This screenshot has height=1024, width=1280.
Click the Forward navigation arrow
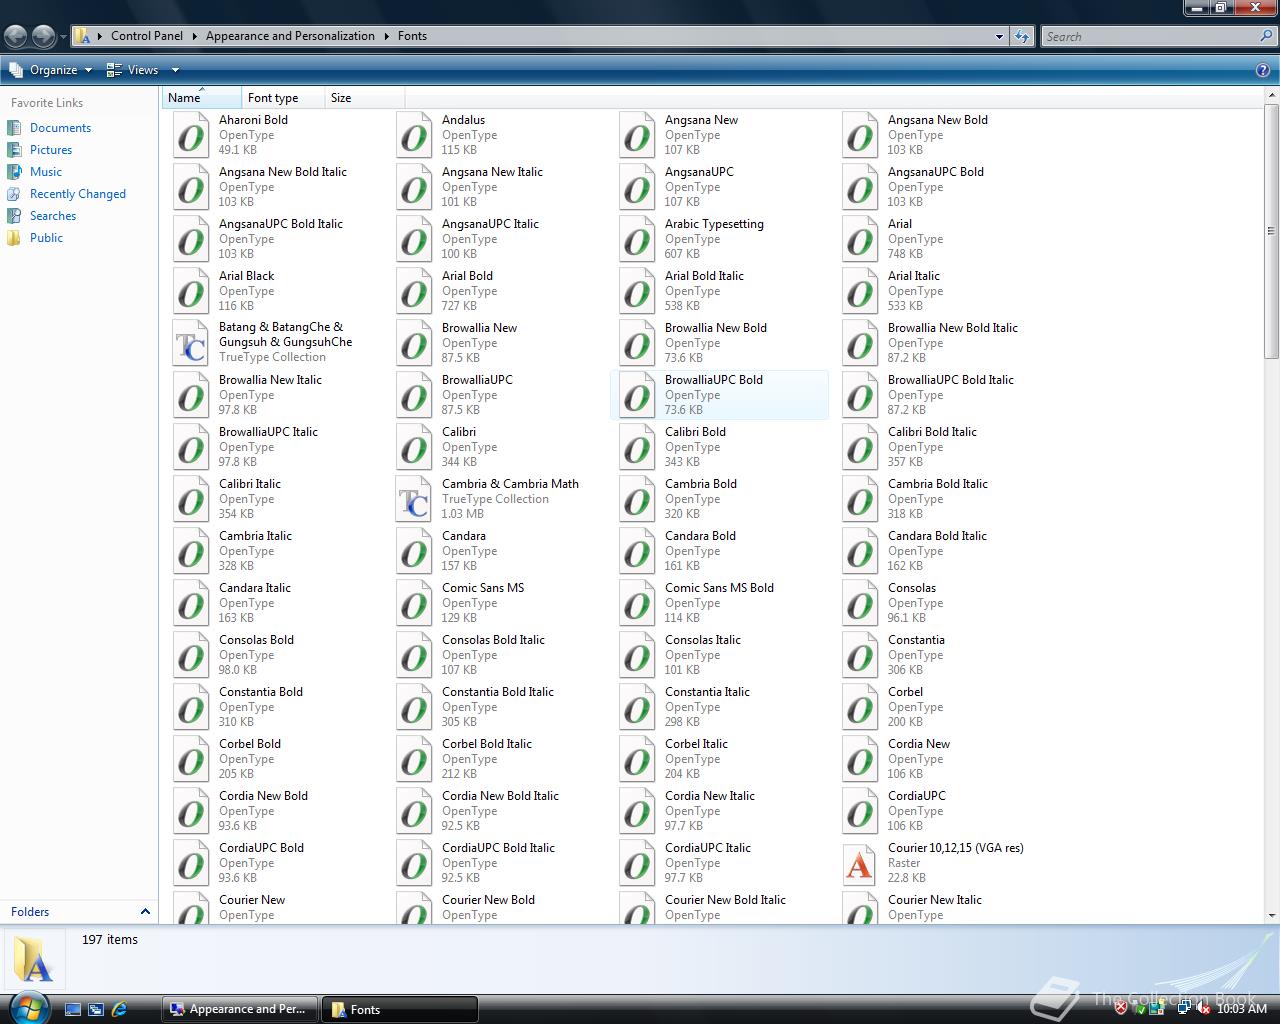[43, 36]
